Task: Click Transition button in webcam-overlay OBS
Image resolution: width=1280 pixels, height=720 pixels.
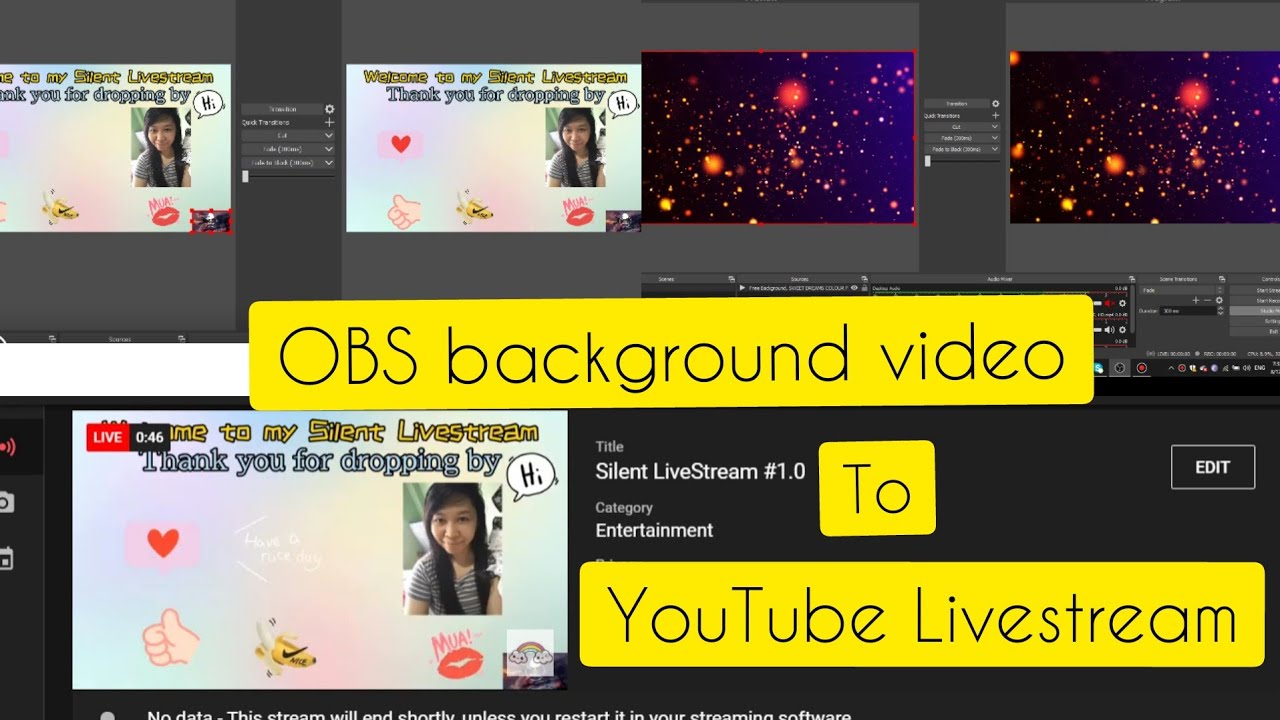Action: (x=282, y=109)
